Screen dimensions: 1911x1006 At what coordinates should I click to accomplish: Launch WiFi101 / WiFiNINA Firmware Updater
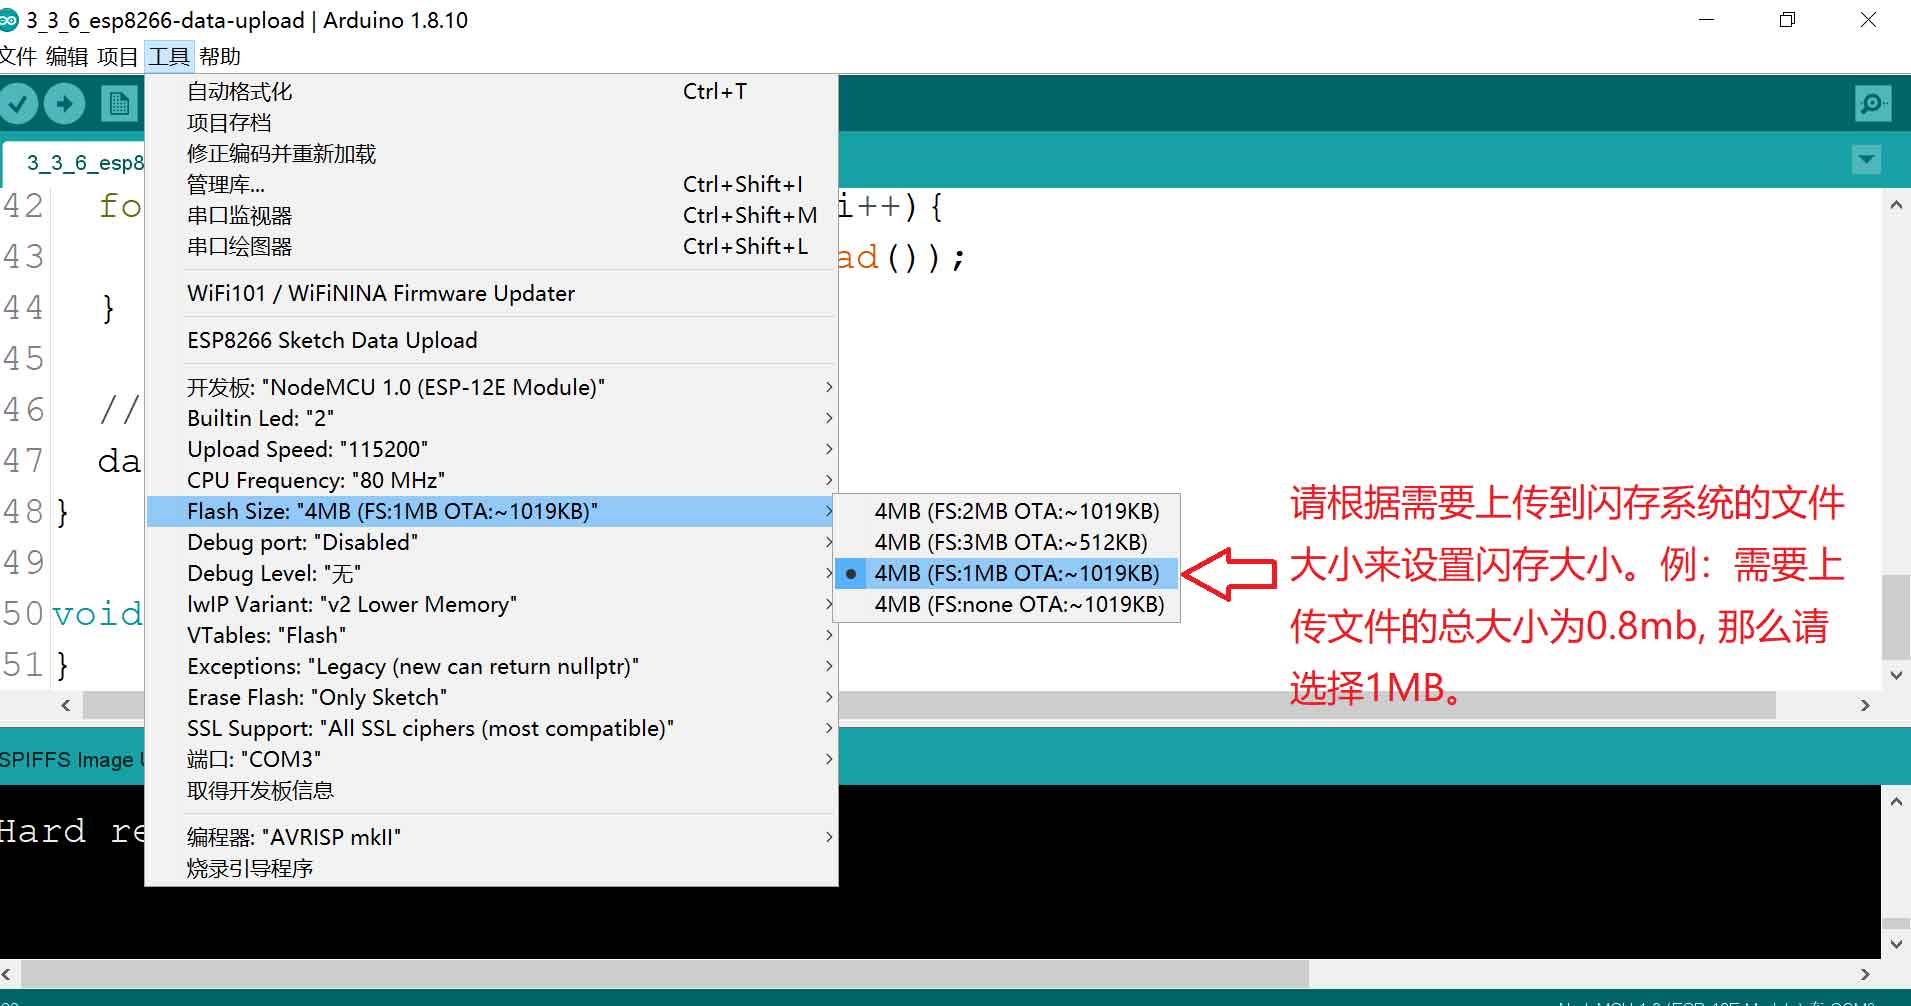(491, 294)
